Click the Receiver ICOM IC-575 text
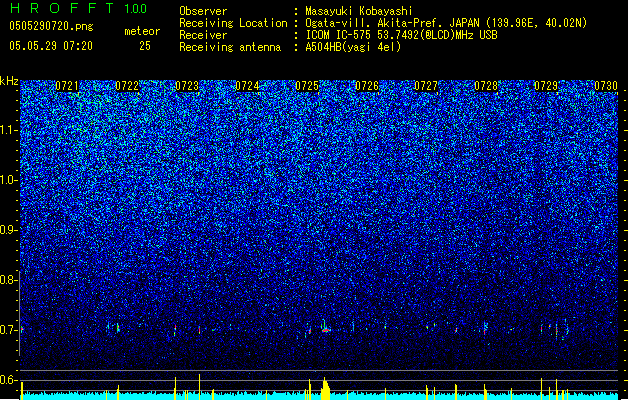This screenshot has height=400, width=629. tap(401, 35)
